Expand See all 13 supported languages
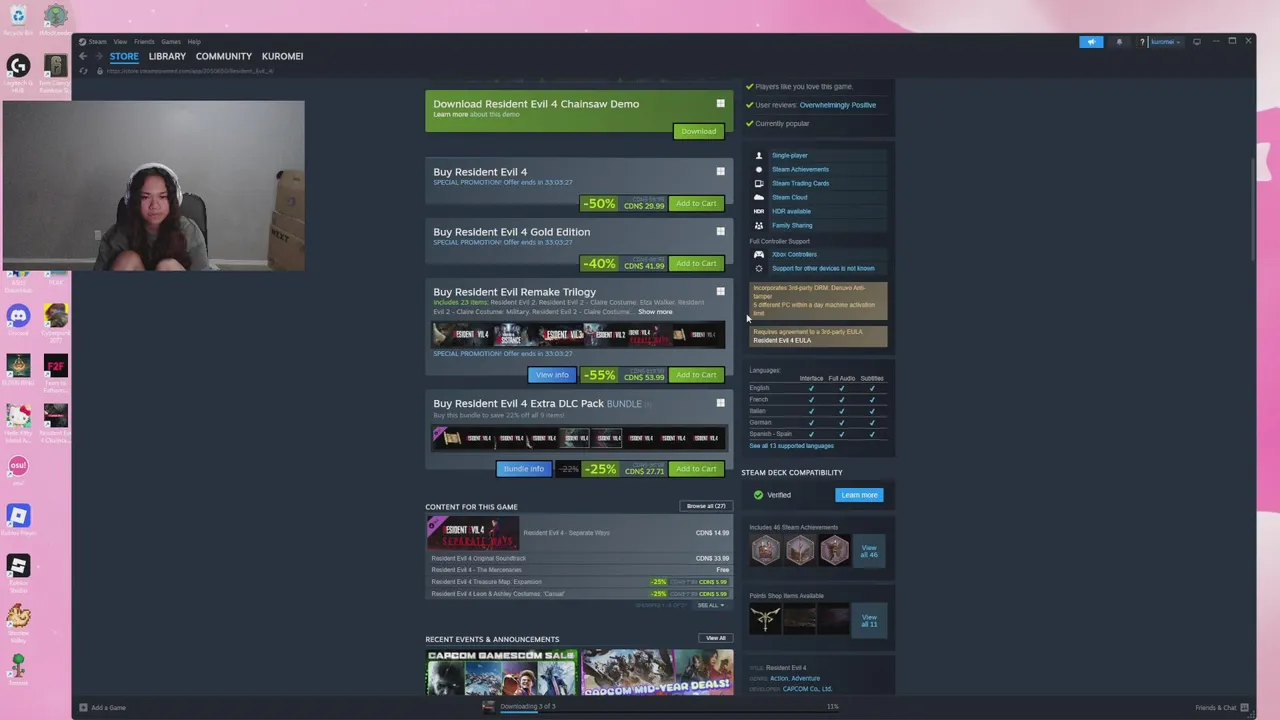The width and height of the screenshot is (1280, 720). [x=791, y=446]
